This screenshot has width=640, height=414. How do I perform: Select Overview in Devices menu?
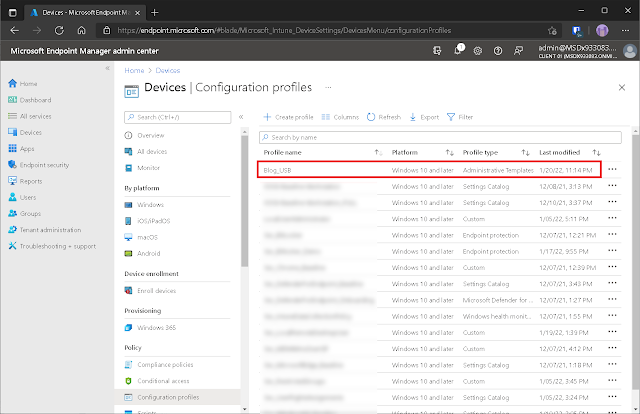coord(144,136)
